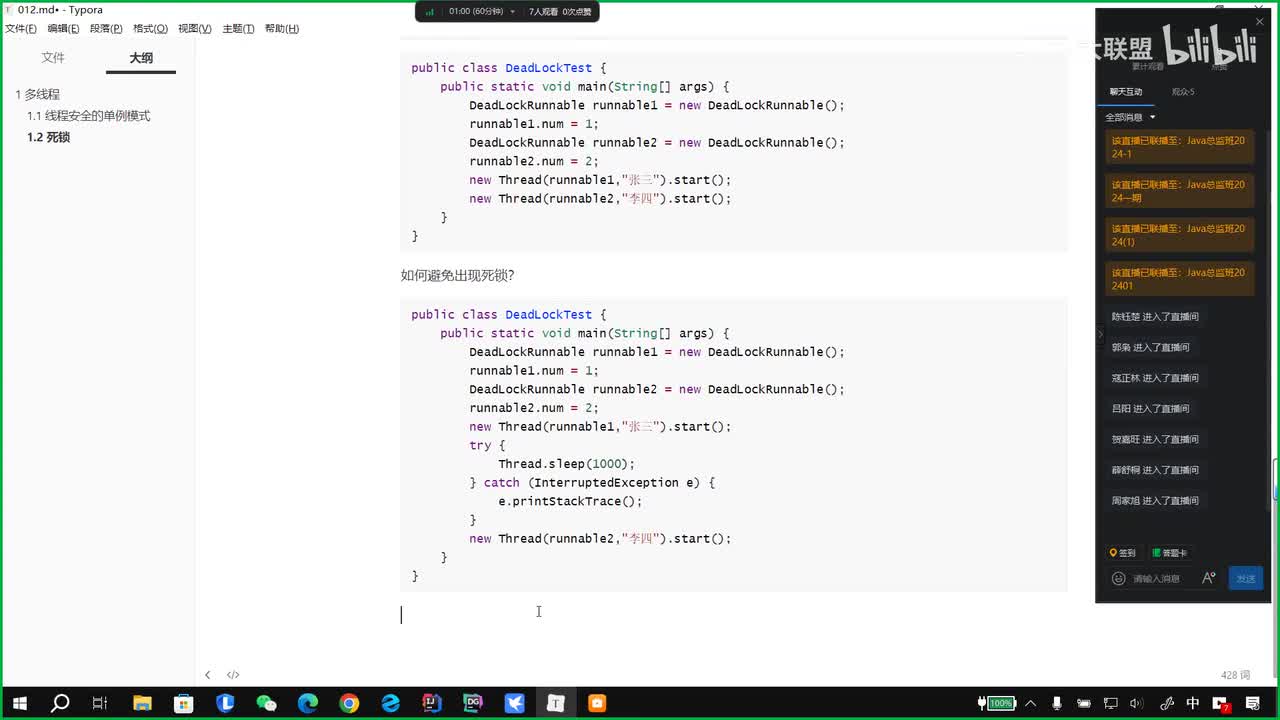Click the message linking to Java总监班2024一期
Viewport: 1280px width, 720px height.
click(1180, 191)
